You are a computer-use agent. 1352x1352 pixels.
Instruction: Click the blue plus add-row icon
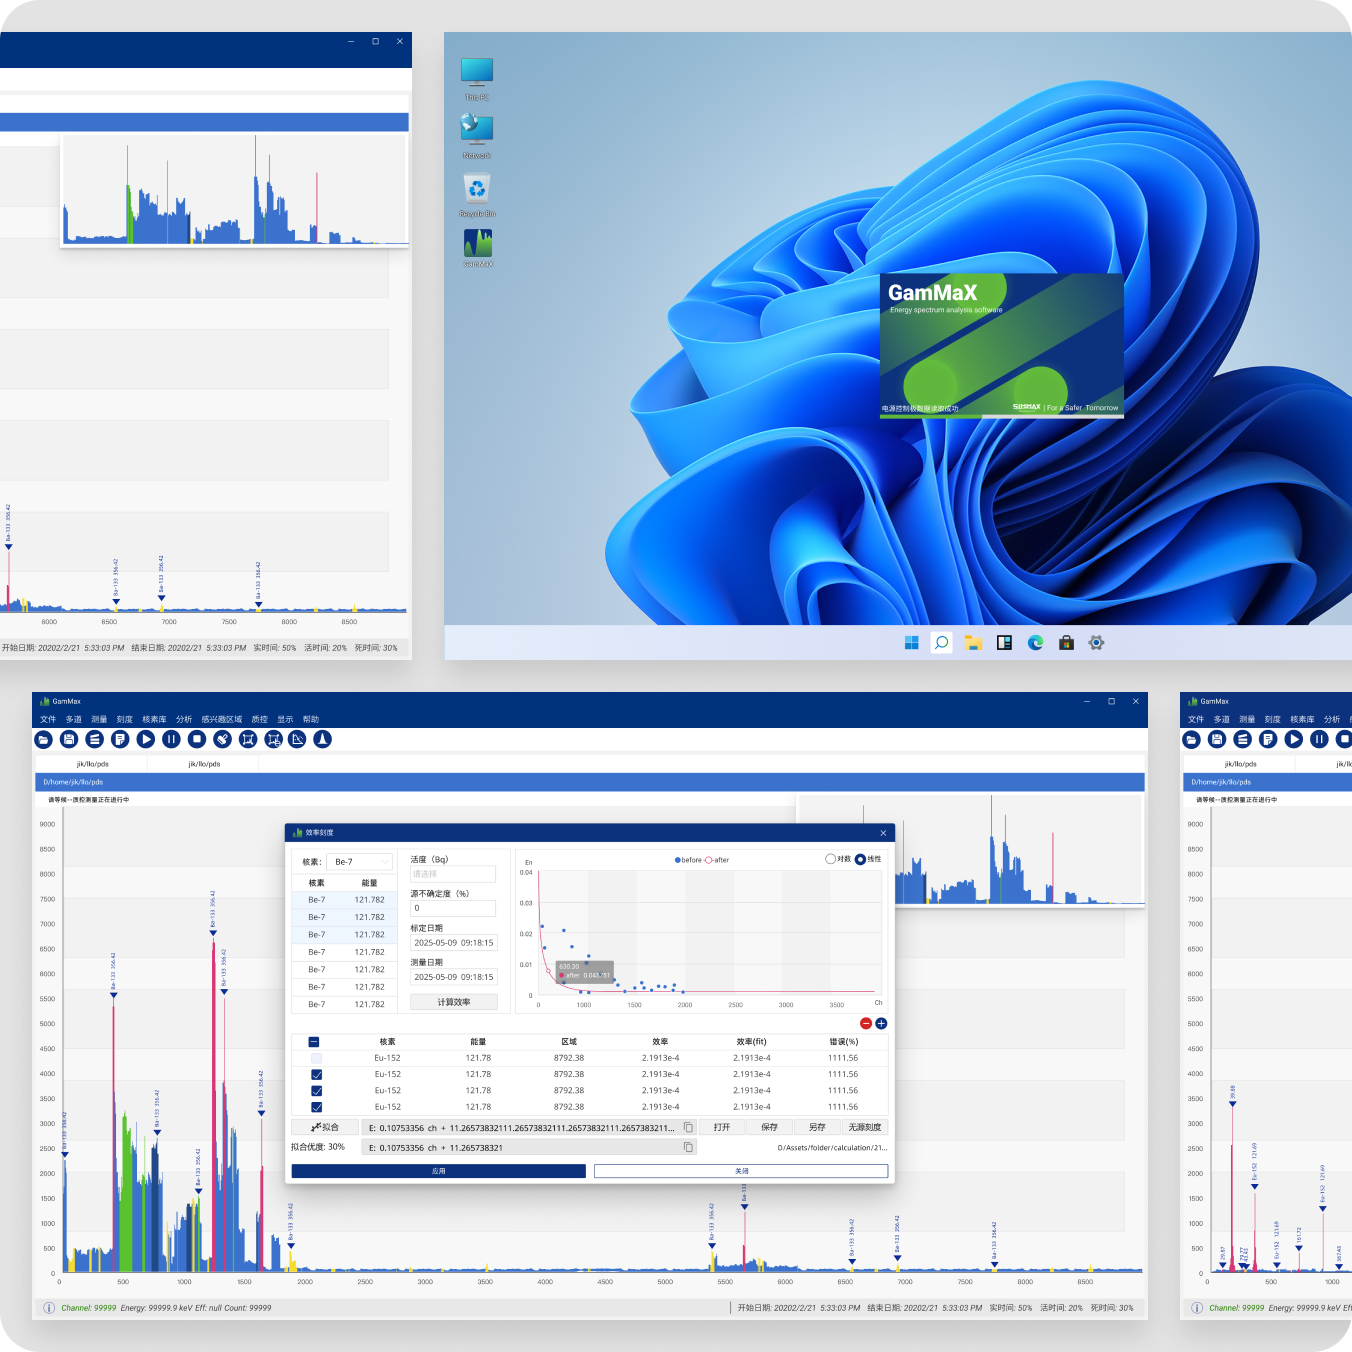(x=881, y=1023)
